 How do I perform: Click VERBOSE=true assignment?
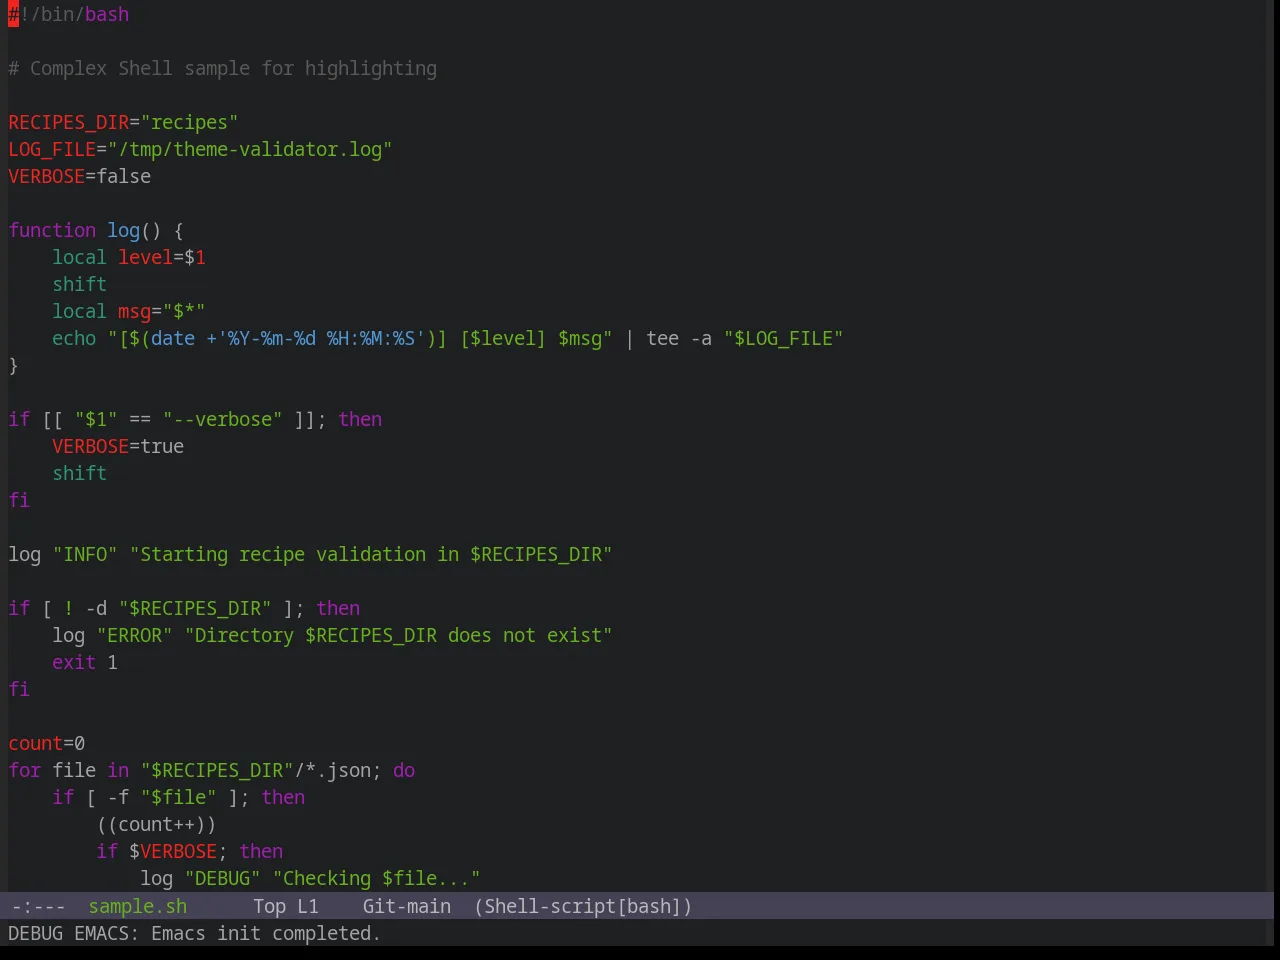(118, 446)
